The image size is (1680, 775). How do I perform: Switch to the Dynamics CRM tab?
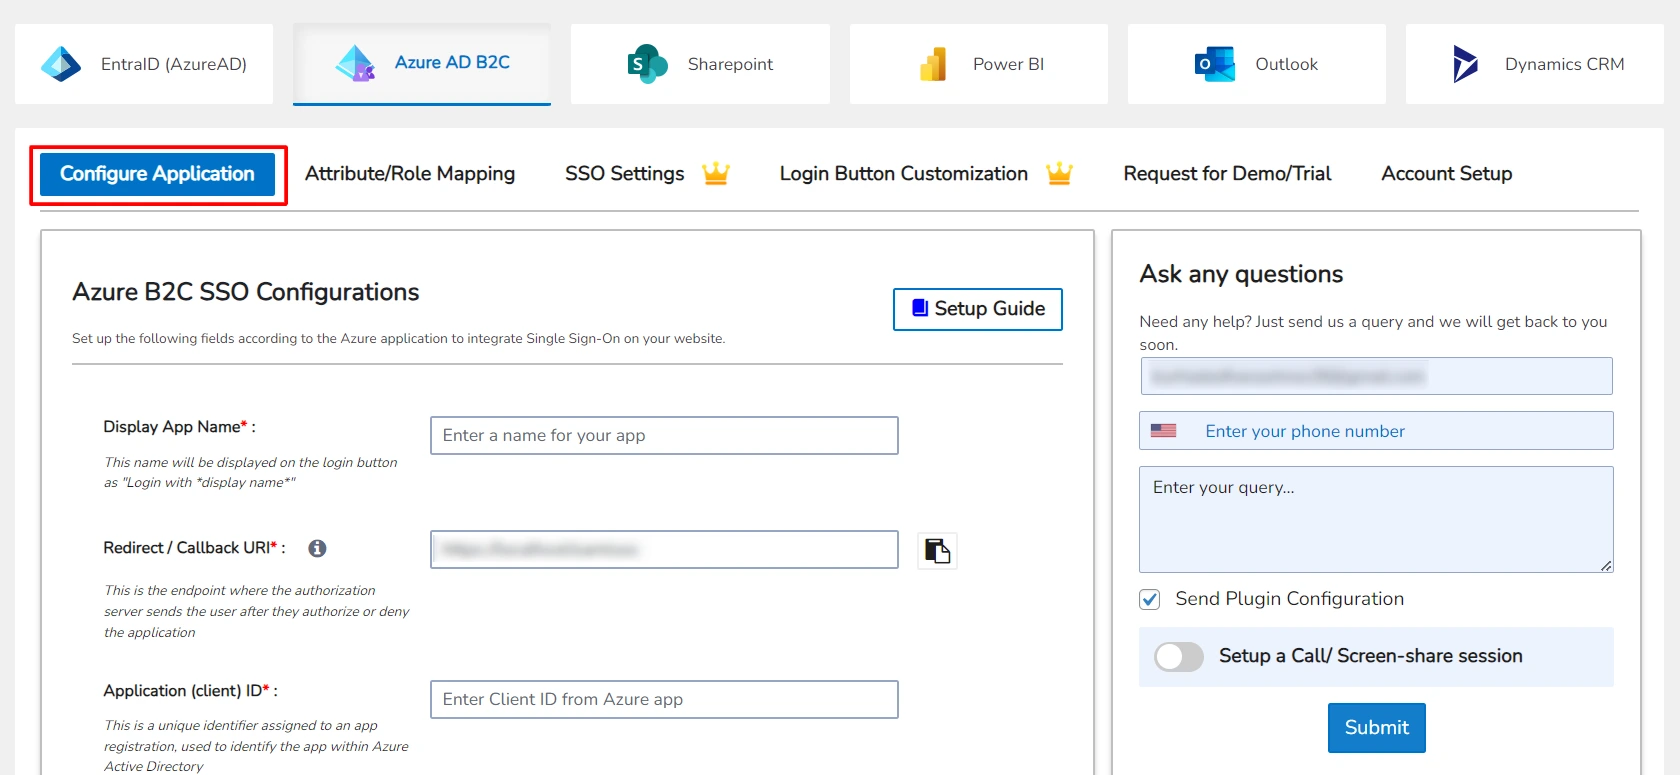pyautogui.click(x=1535, y=64)
